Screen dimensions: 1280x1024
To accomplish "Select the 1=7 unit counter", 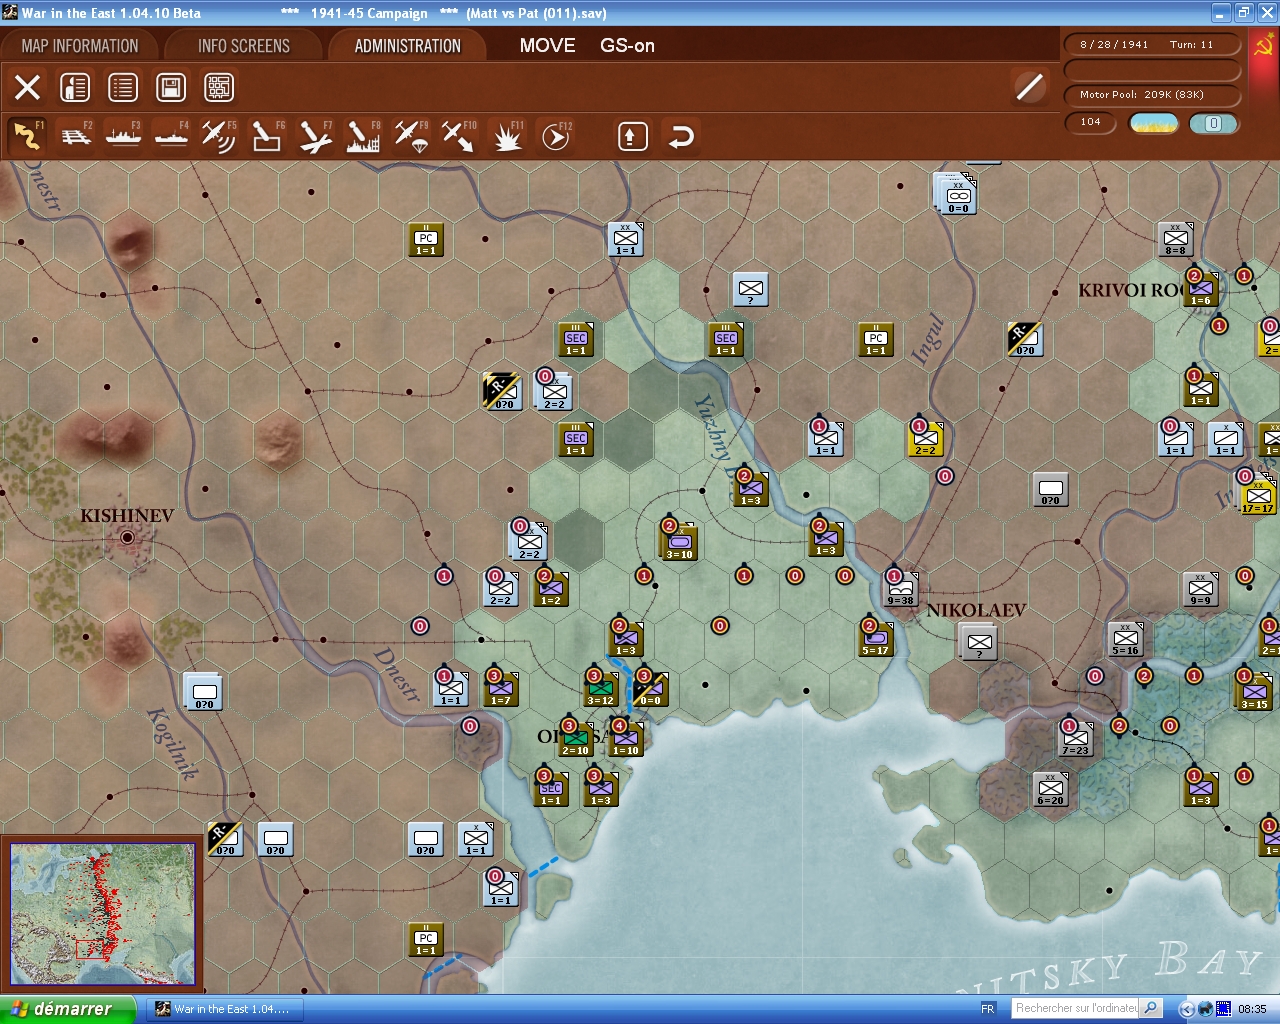I will 501,688.
